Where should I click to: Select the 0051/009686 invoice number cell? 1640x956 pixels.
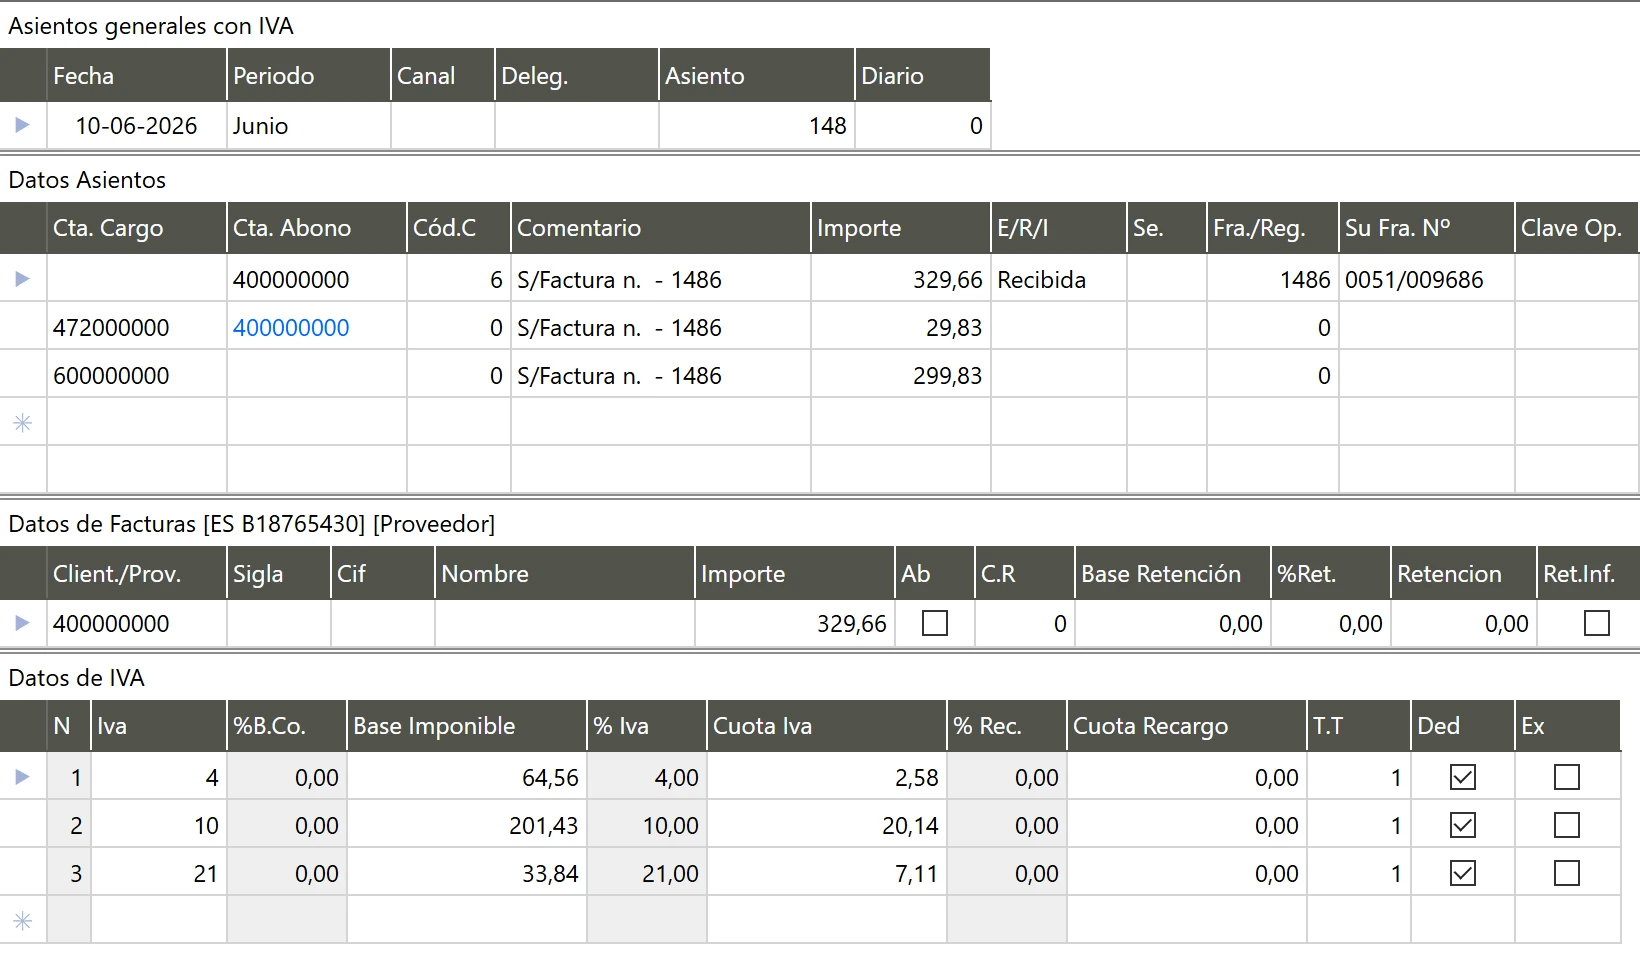point(1427,279)
